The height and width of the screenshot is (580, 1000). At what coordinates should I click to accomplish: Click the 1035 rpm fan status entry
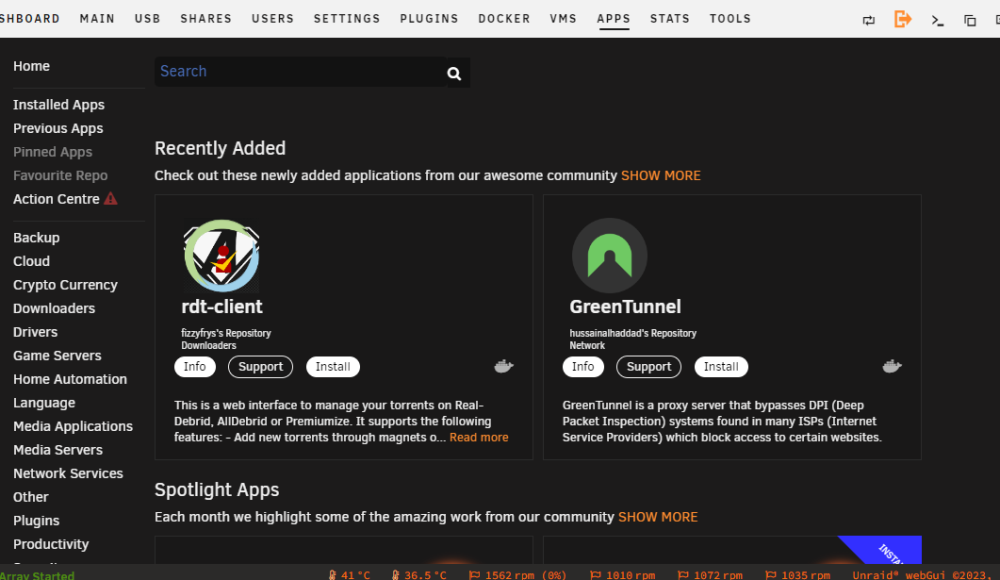(797, 575)
